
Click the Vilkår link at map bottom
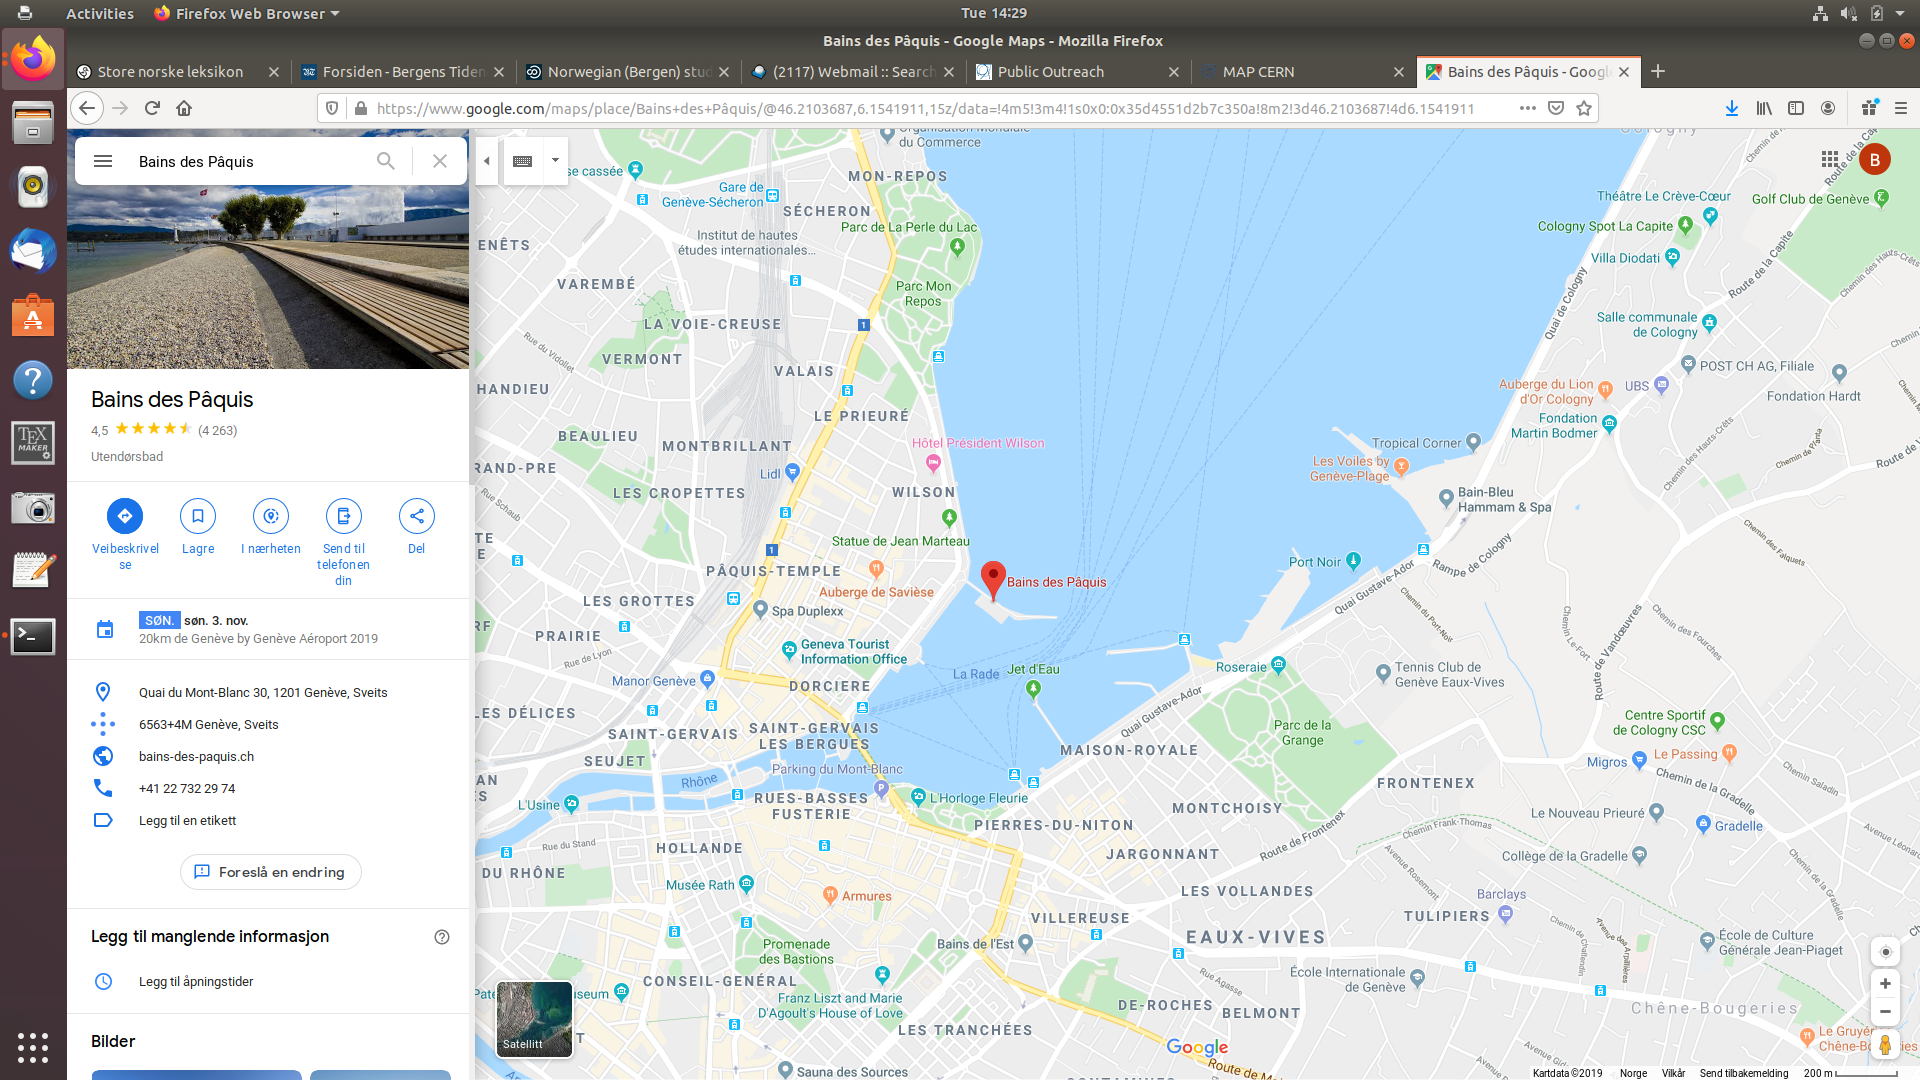1673,1073
